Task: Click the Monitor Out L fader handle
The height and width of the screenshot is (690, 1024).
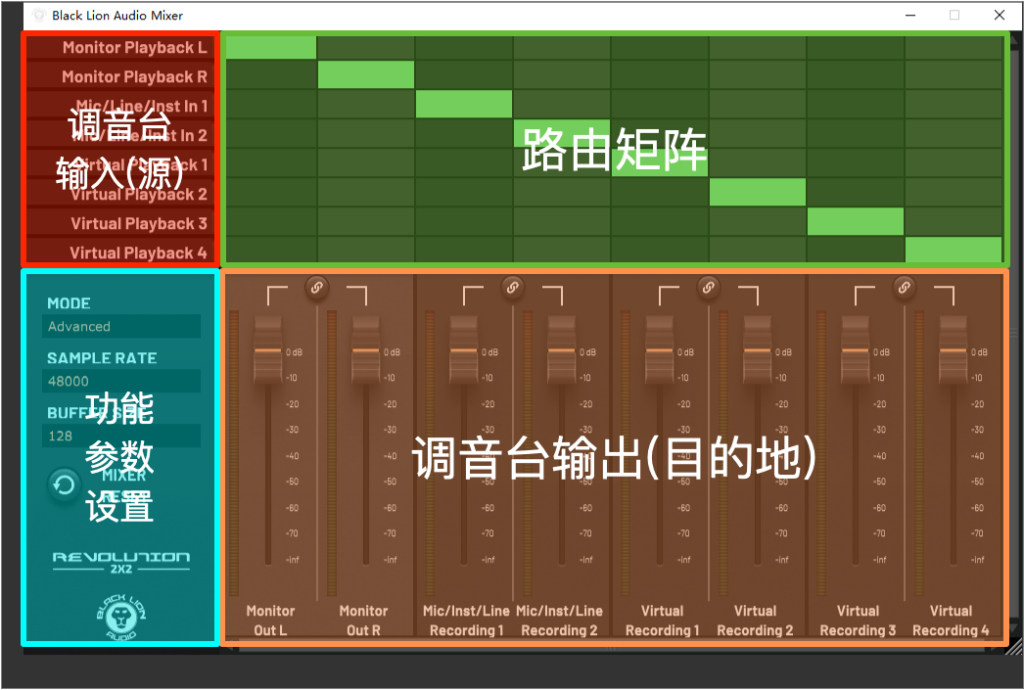Action: point(267,352)
